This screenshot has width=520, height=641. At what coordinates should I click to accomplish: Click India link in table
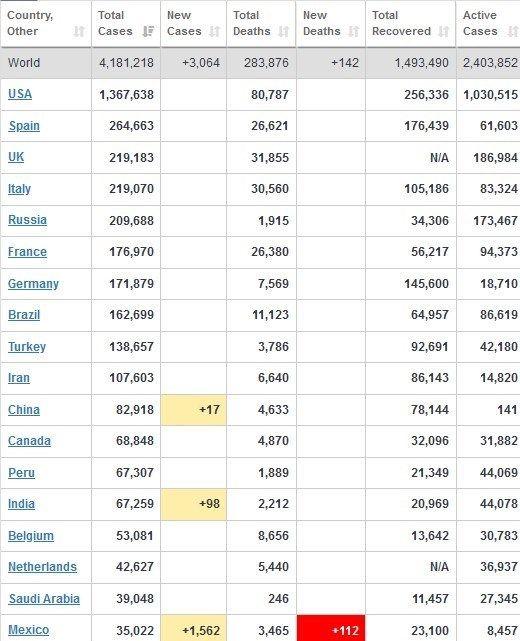21,504
